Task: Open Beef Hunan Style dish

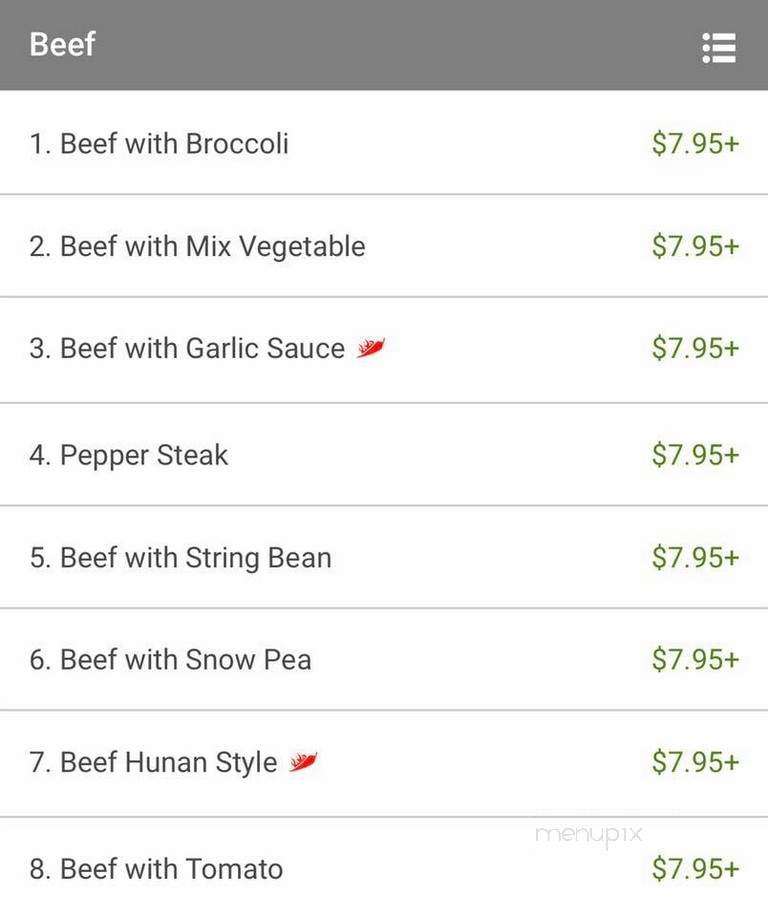Action: [384, 763]
